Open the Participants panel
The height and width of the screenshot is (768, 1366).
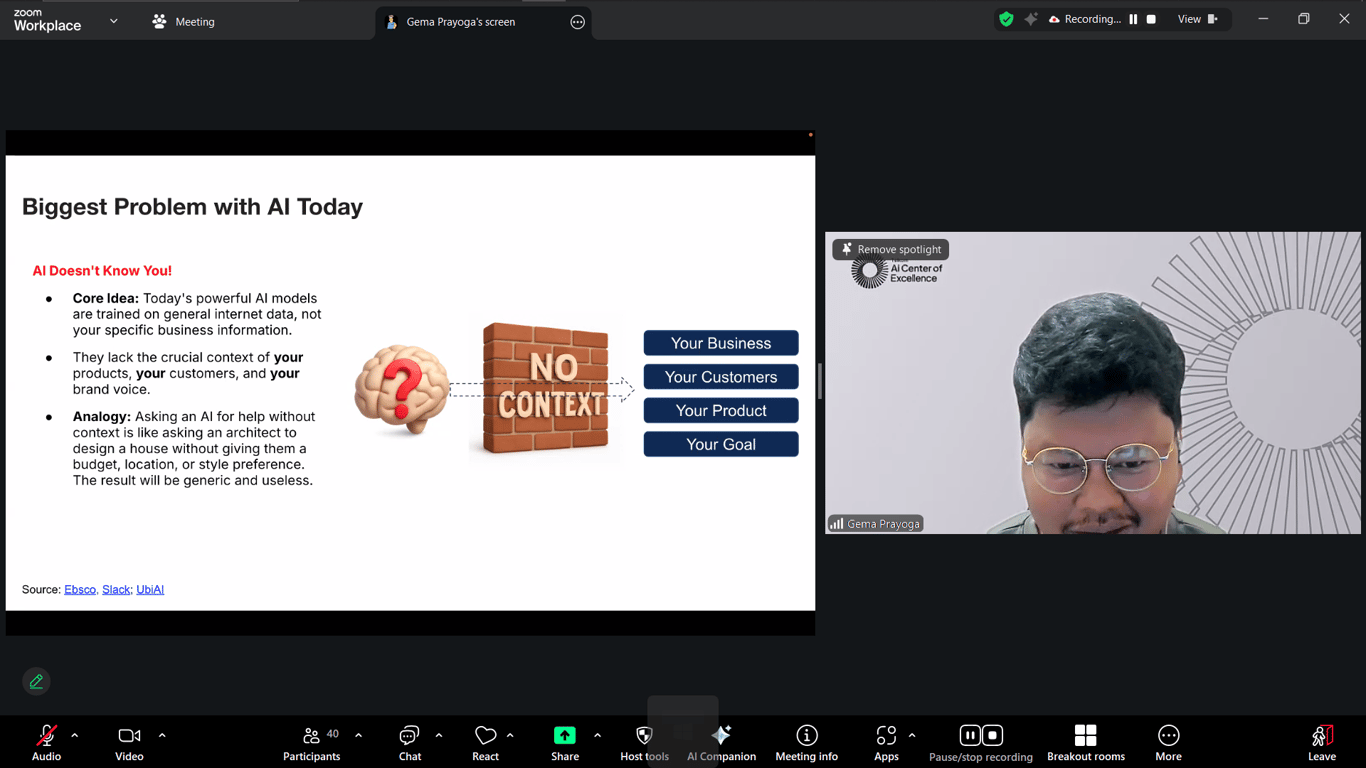point(311,743)
